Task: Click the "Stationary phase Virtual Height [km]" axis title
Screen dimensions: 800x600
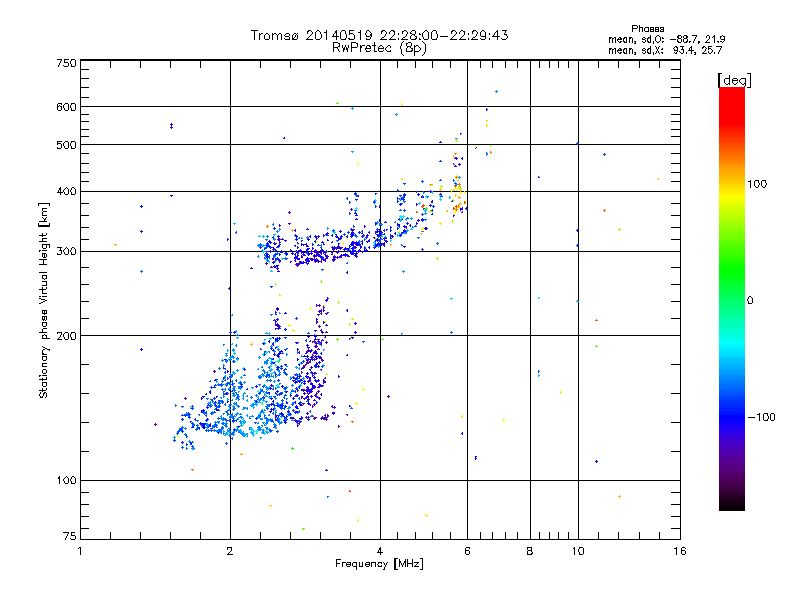Action: [44, 300]
